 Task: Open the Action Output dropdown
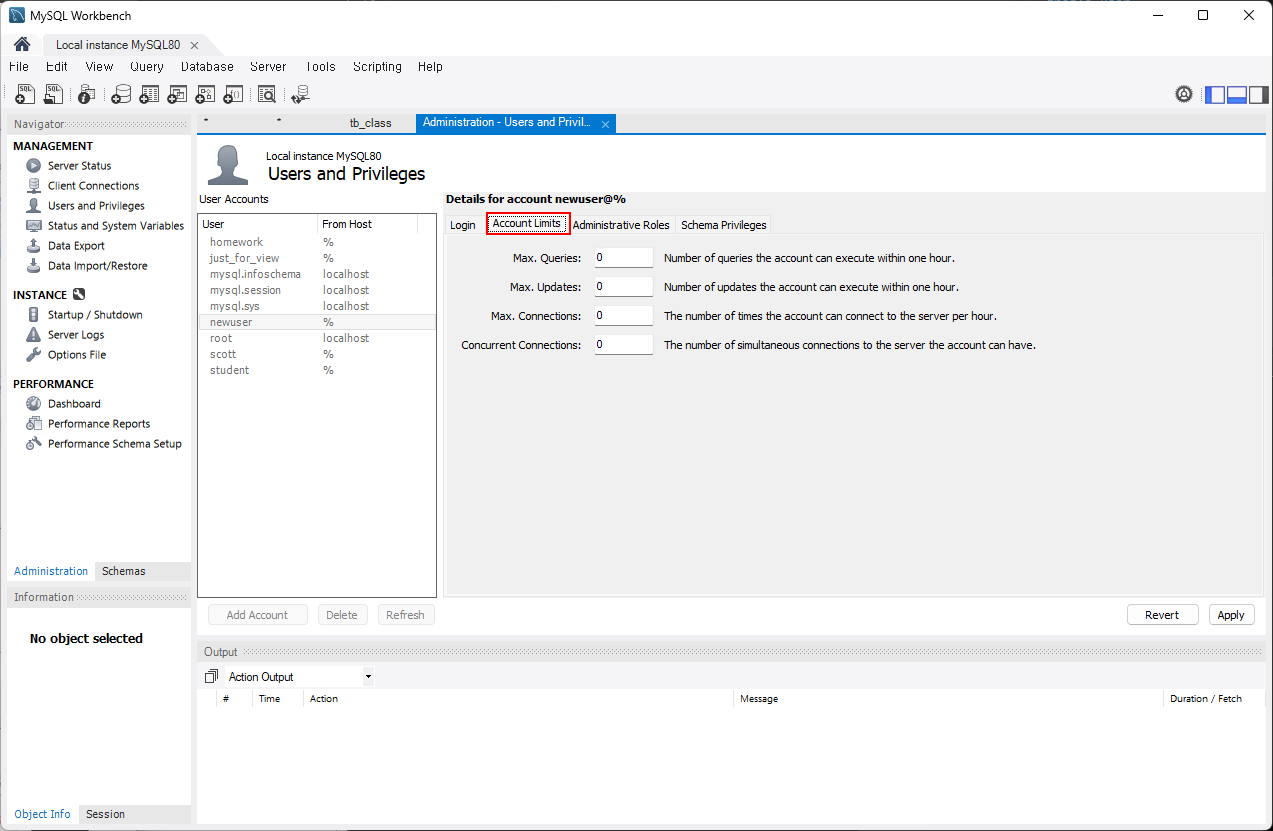point(300,677)
